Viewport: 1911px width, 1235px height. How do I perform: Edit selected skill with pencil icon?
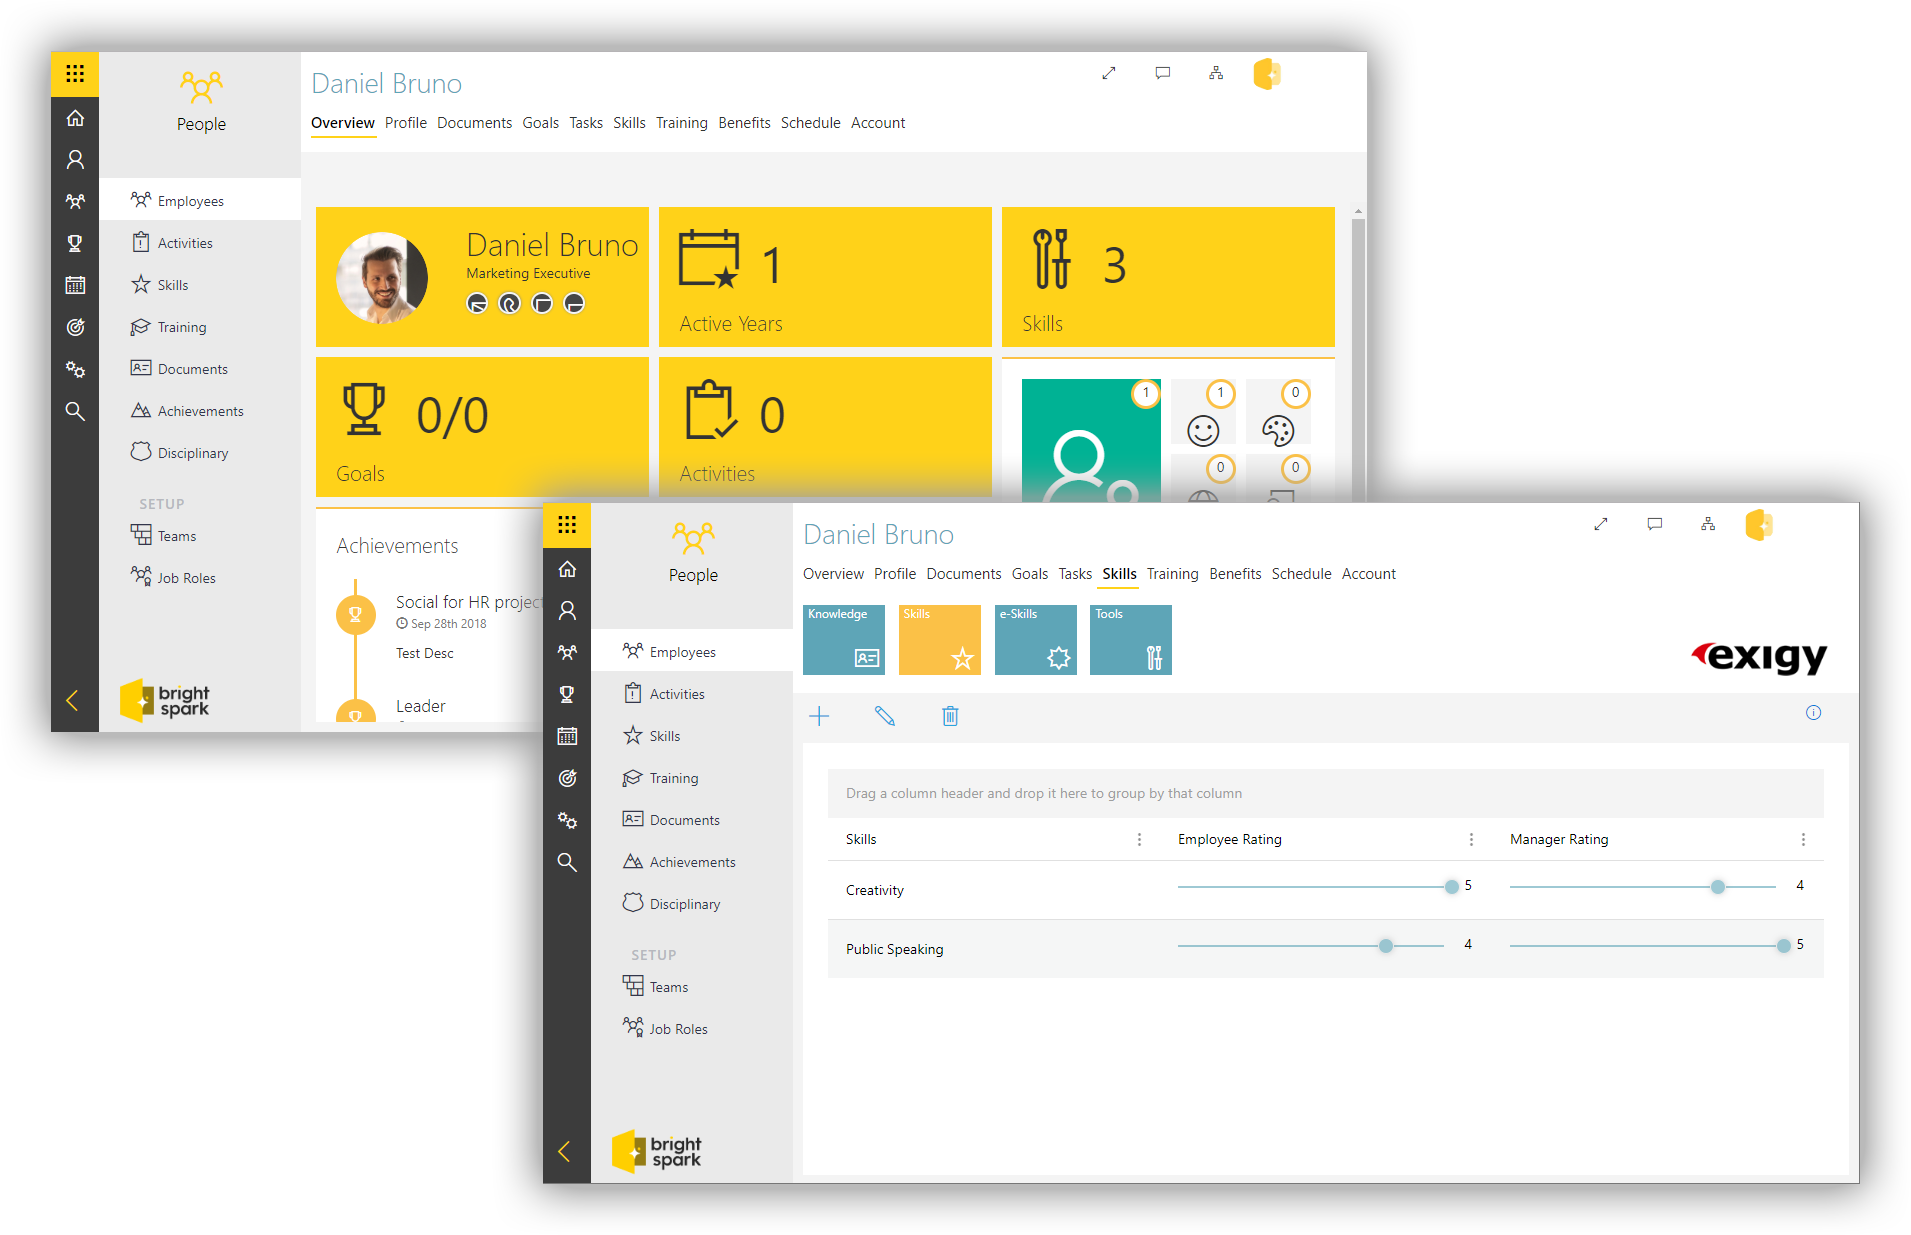pos(885,716)
